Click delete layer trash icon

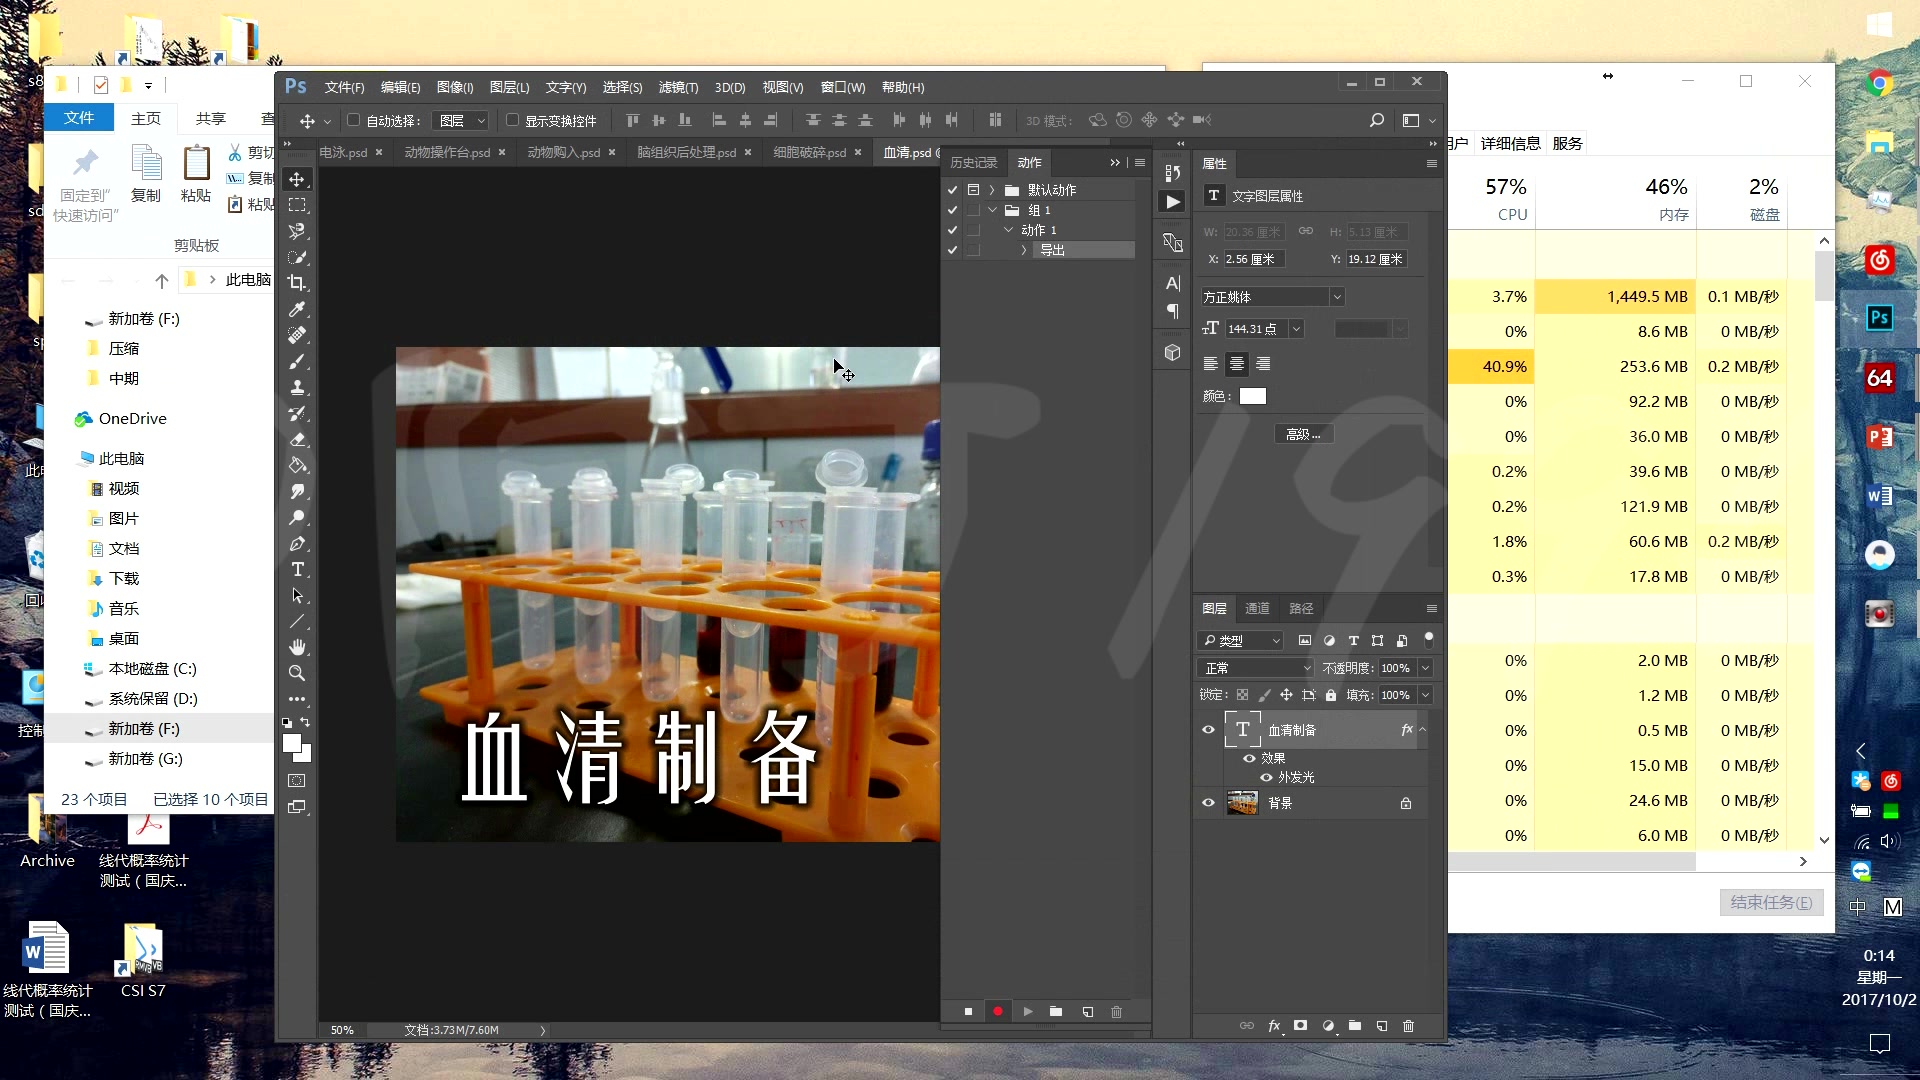click(1408, 1026)
